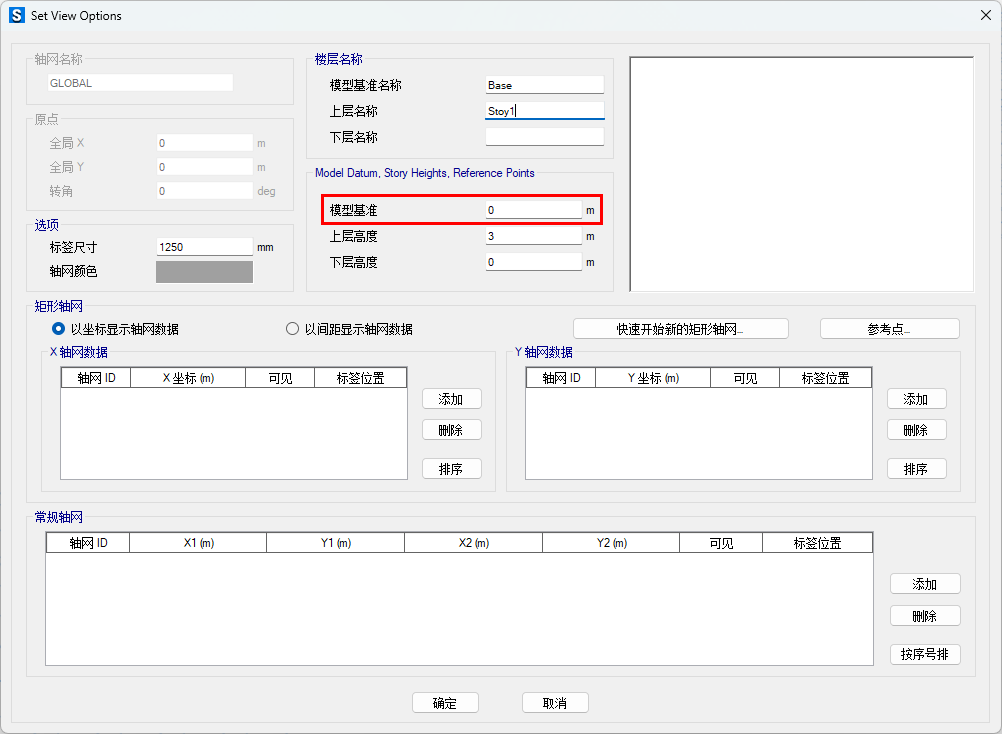Image resolution: width=1002 pixels, height=734 pixels.
Task: Click the 下层名称 empty text field
Action: coord(544,137)
